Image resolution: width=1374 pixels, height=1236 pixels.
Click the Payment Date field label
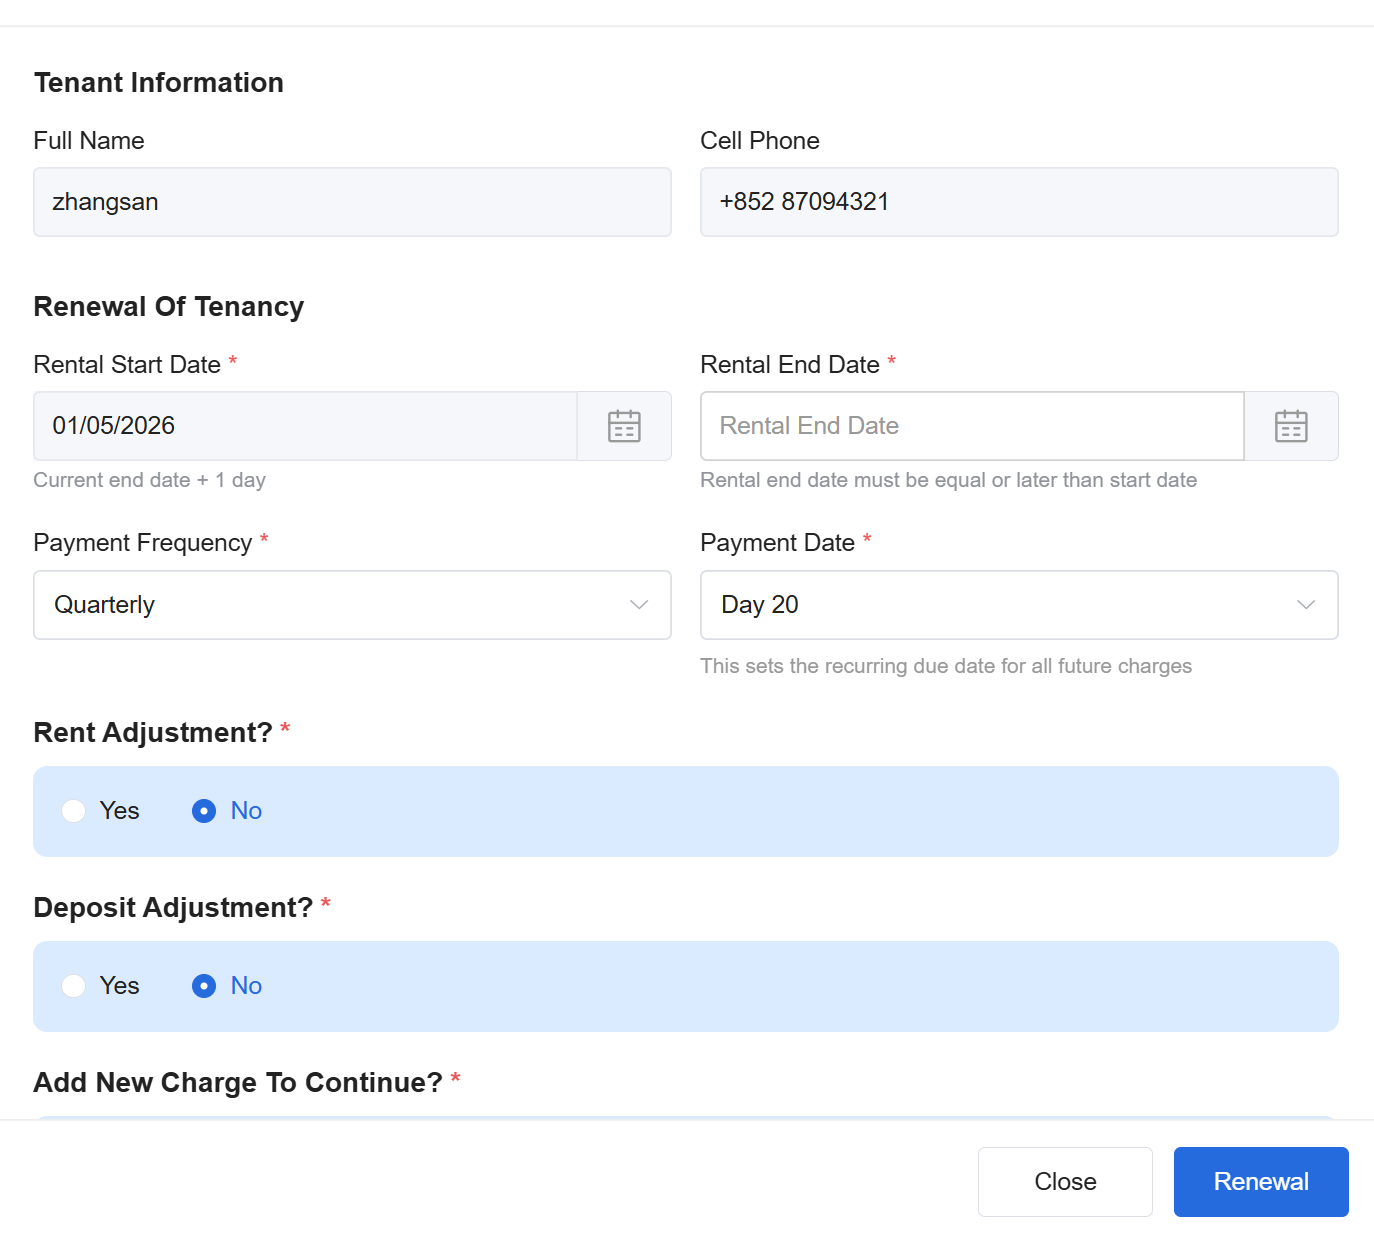coord(777,543)
